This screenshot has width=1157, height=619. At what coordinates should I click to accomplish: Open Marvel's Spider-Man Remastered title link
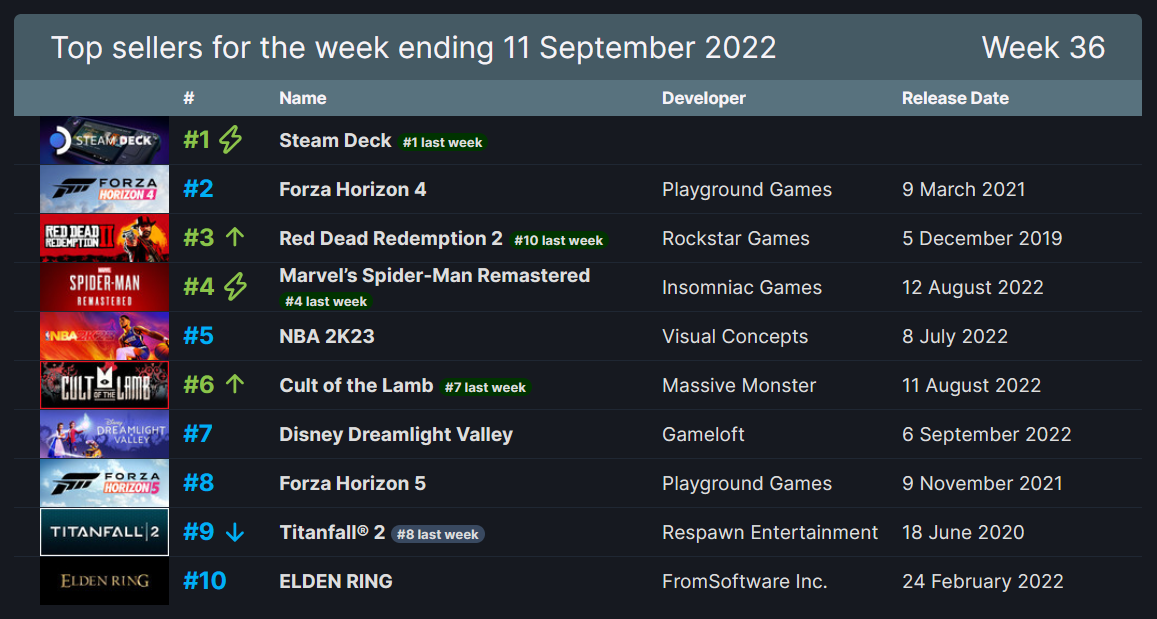[435, 275]
